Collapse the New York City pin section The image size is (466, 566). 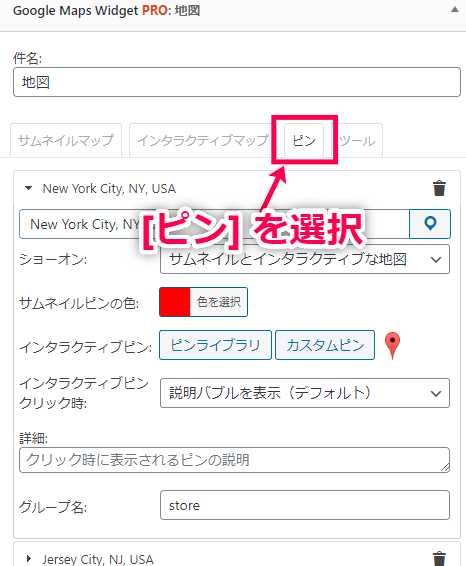28,188
